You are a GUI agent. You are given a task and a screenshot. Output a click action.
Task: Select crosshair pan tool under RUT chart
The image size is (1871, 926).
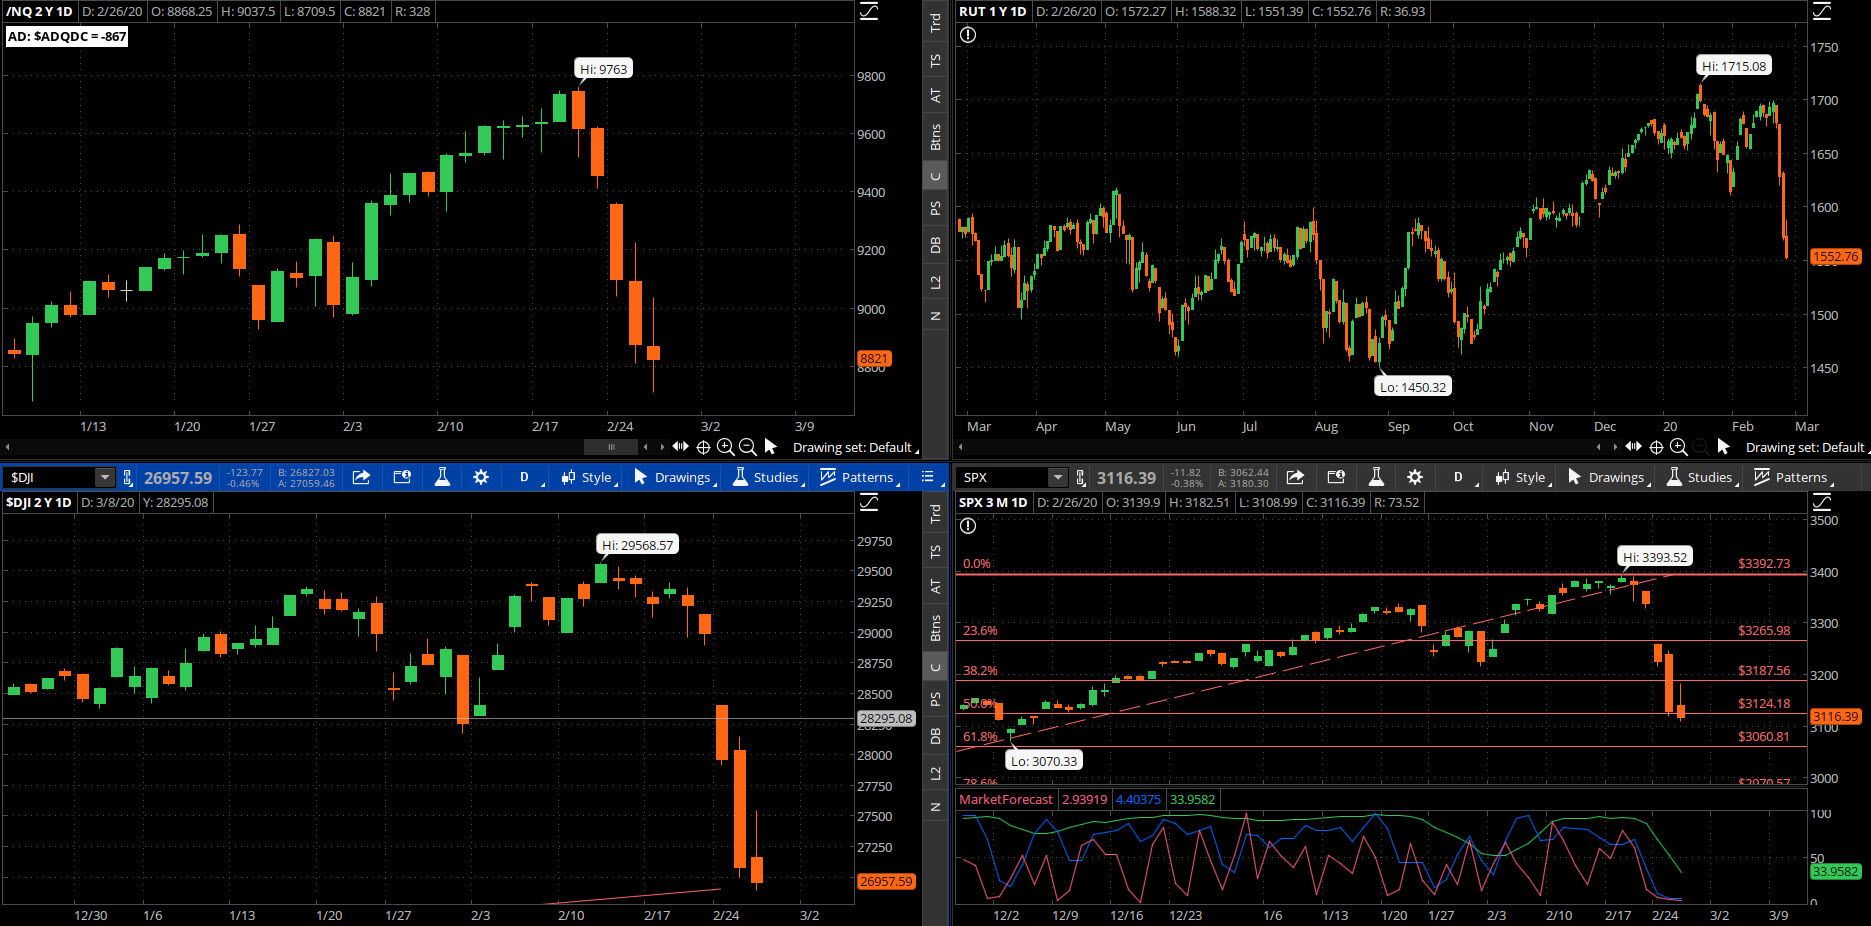[x=1656, y=447]
